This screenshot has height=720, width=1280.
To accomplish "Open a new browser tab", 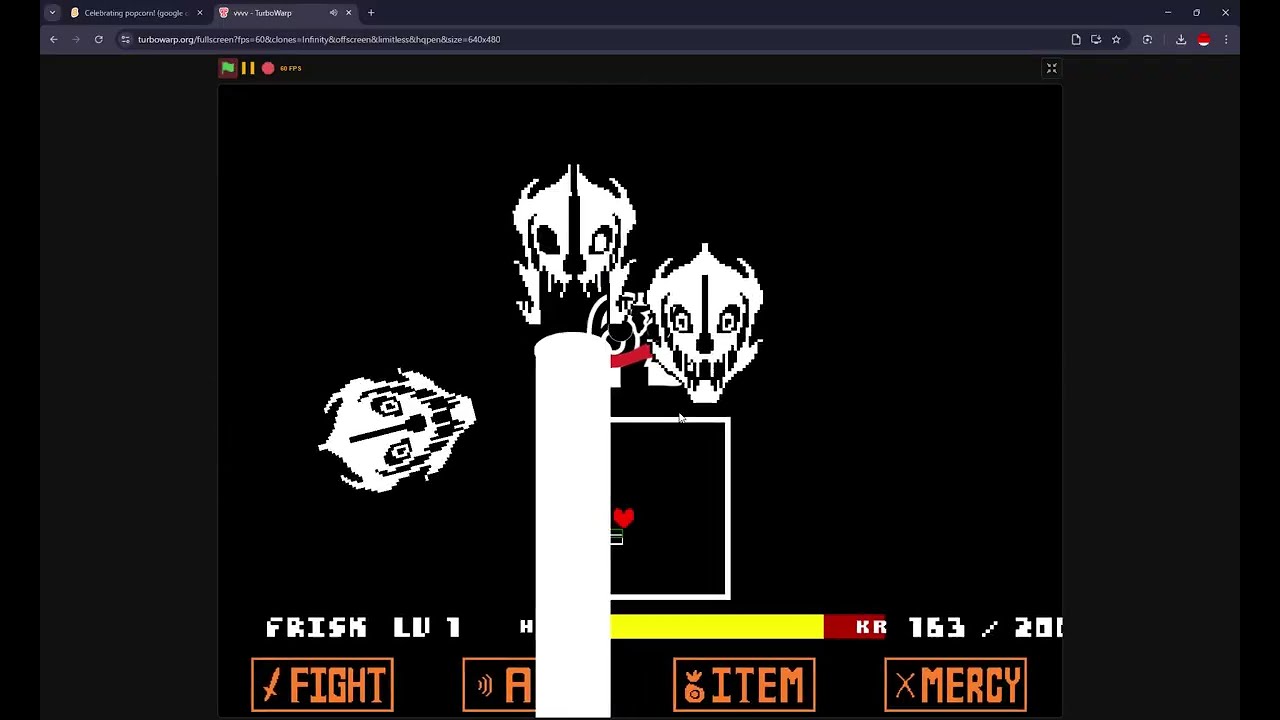I will point(371,13).
